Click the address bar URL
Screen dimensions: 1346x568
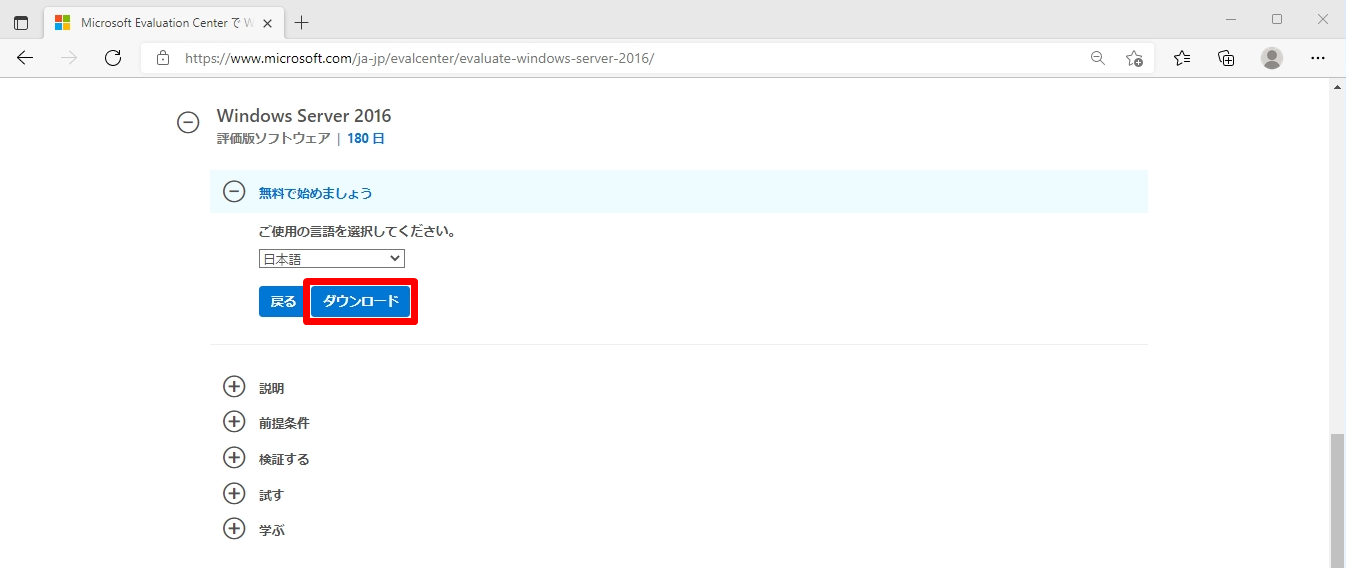(x=420, y=58)
